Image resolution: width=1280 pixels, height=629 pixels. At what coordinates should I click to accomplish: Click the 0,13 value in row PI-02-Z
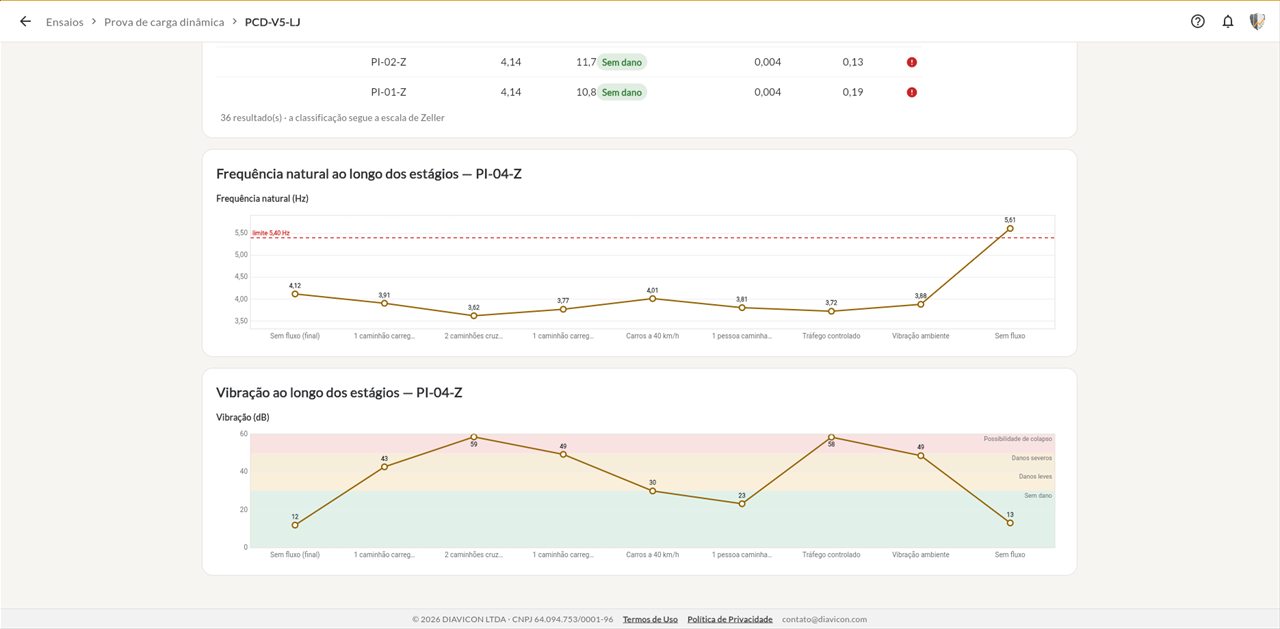coord(852,62)
